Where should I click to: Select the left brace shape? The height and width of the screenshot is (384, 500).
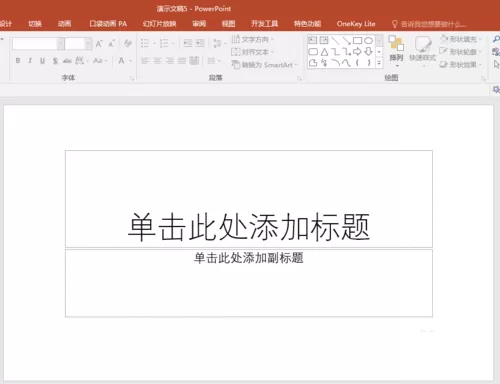coord(357,63)
